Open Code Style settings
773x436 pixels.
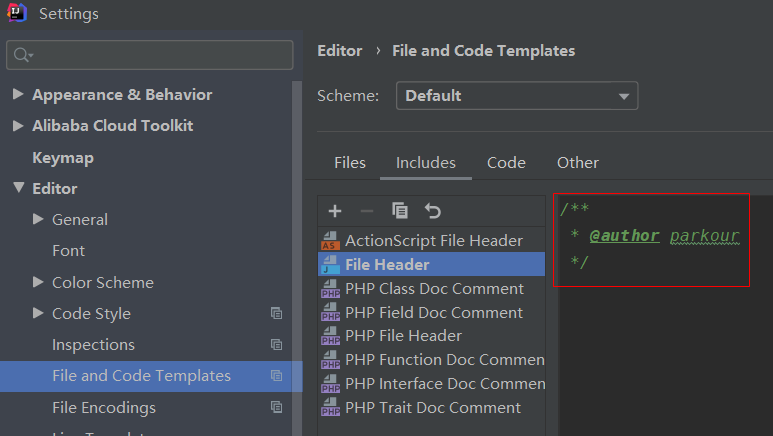91,314
